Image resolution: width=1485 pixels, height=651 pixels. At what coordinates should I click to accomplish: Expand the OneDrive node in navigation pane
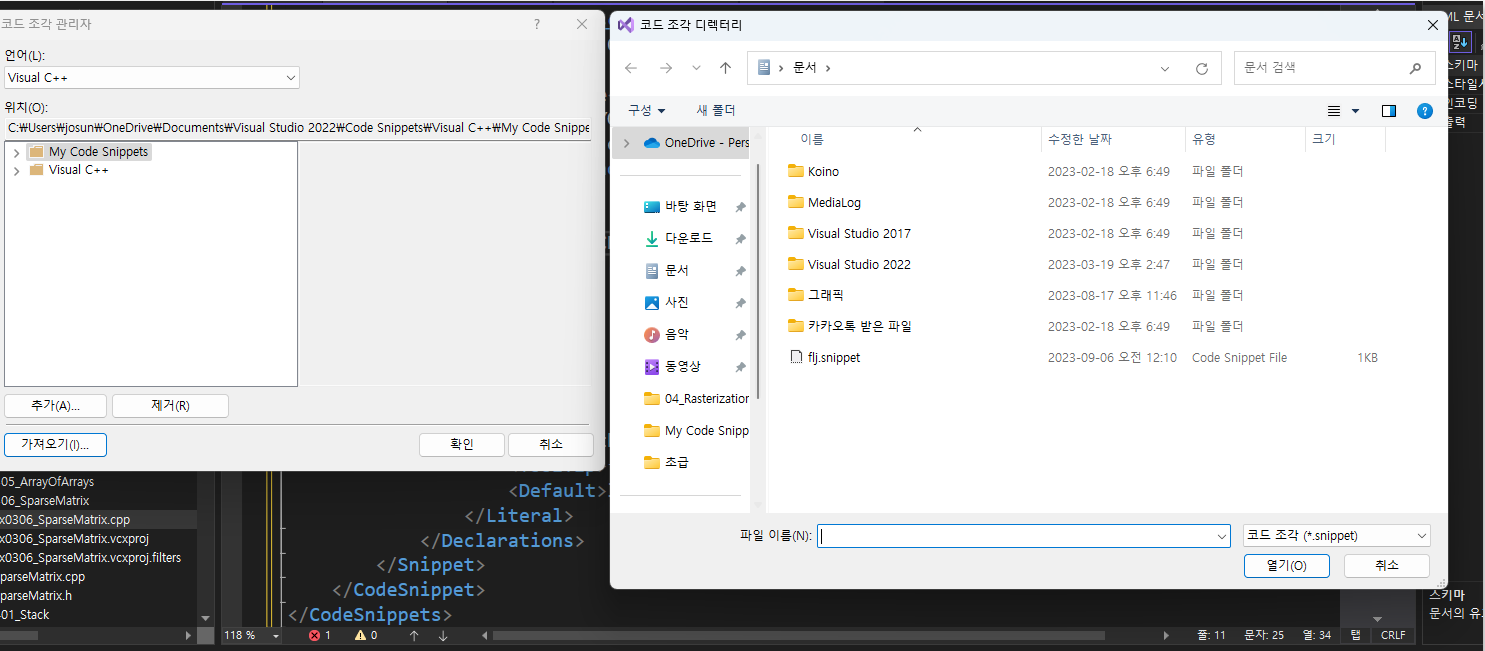tap(627, 143)
